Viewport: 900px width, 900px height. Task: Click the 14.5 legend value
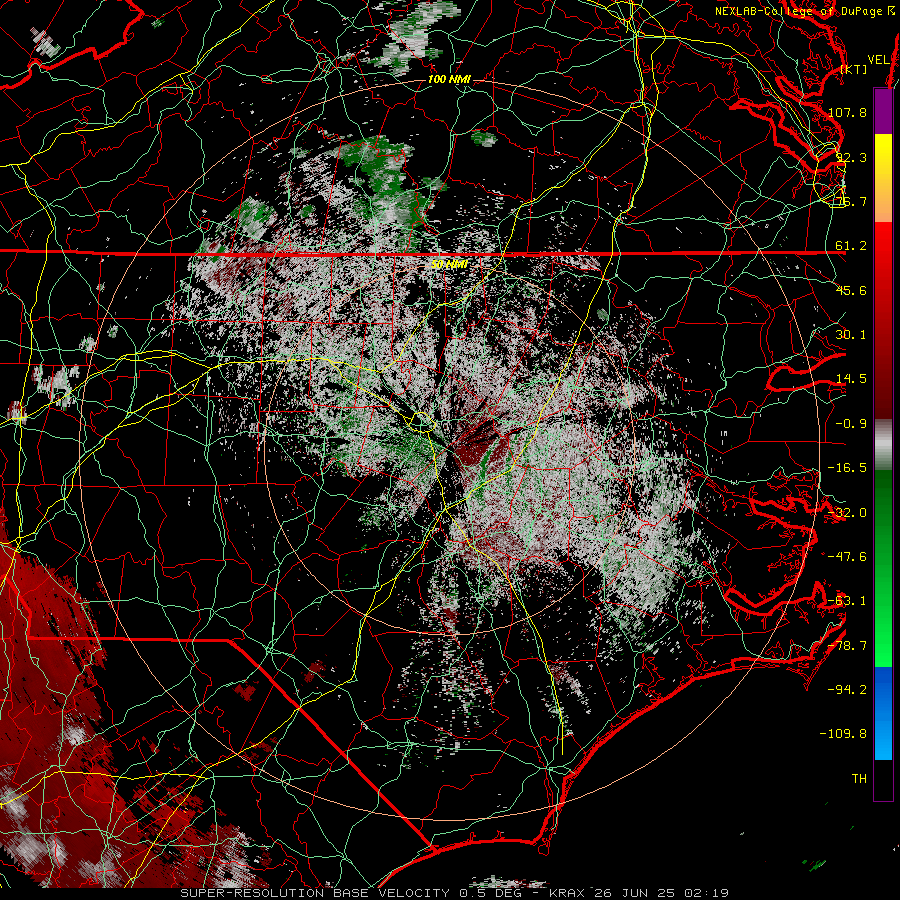pos(851,379)
